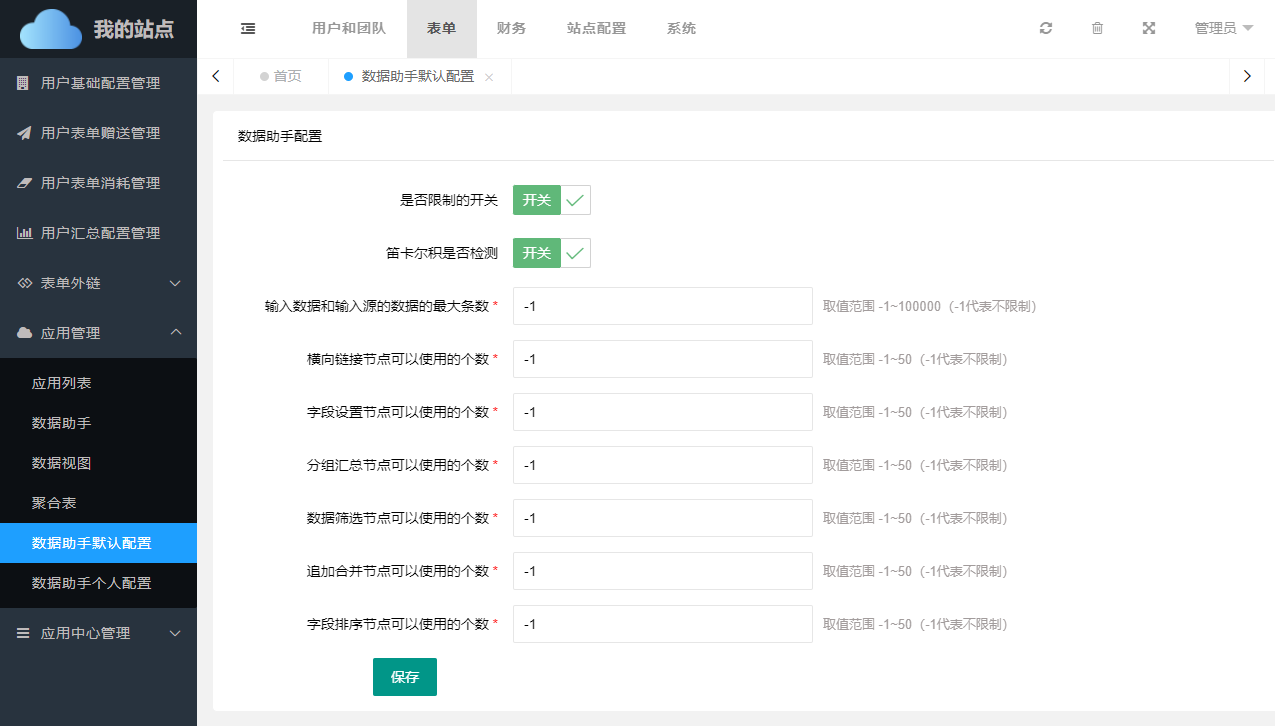Toggle the 笛卡尔积是否检测 switch

(x=551, y=253)
